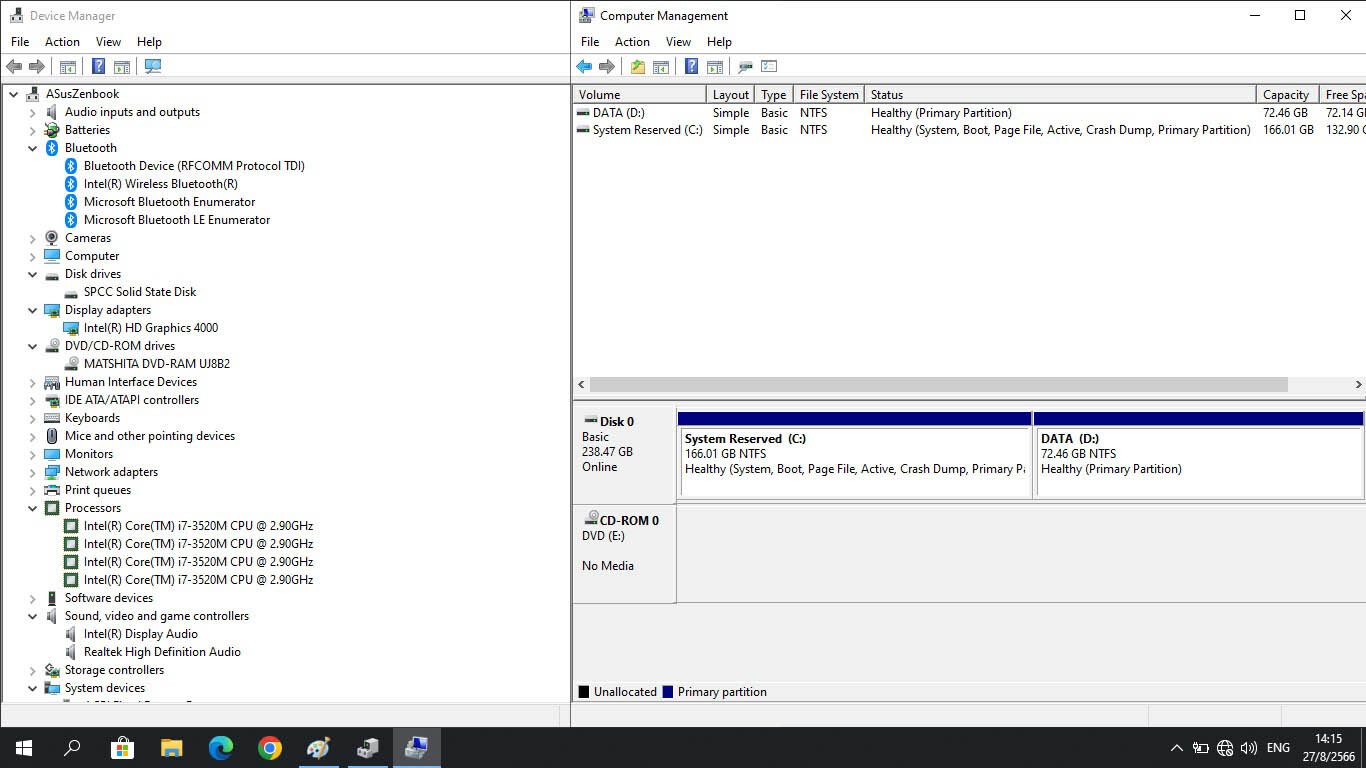Image resolution: width=1366 pixels, height=768 pixels.
Task: Click show/hide console tree icon in Device Manager
Action: [x=67, y=67]
